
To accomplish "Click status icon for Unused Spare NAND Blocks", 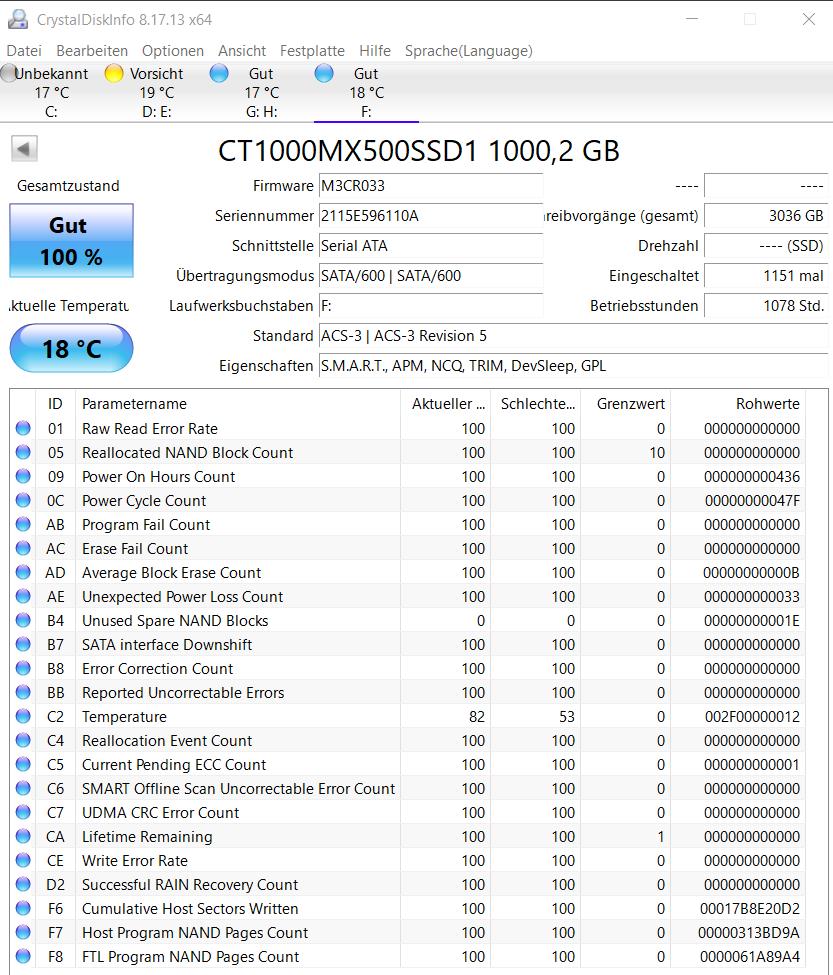I will (23, 620).
